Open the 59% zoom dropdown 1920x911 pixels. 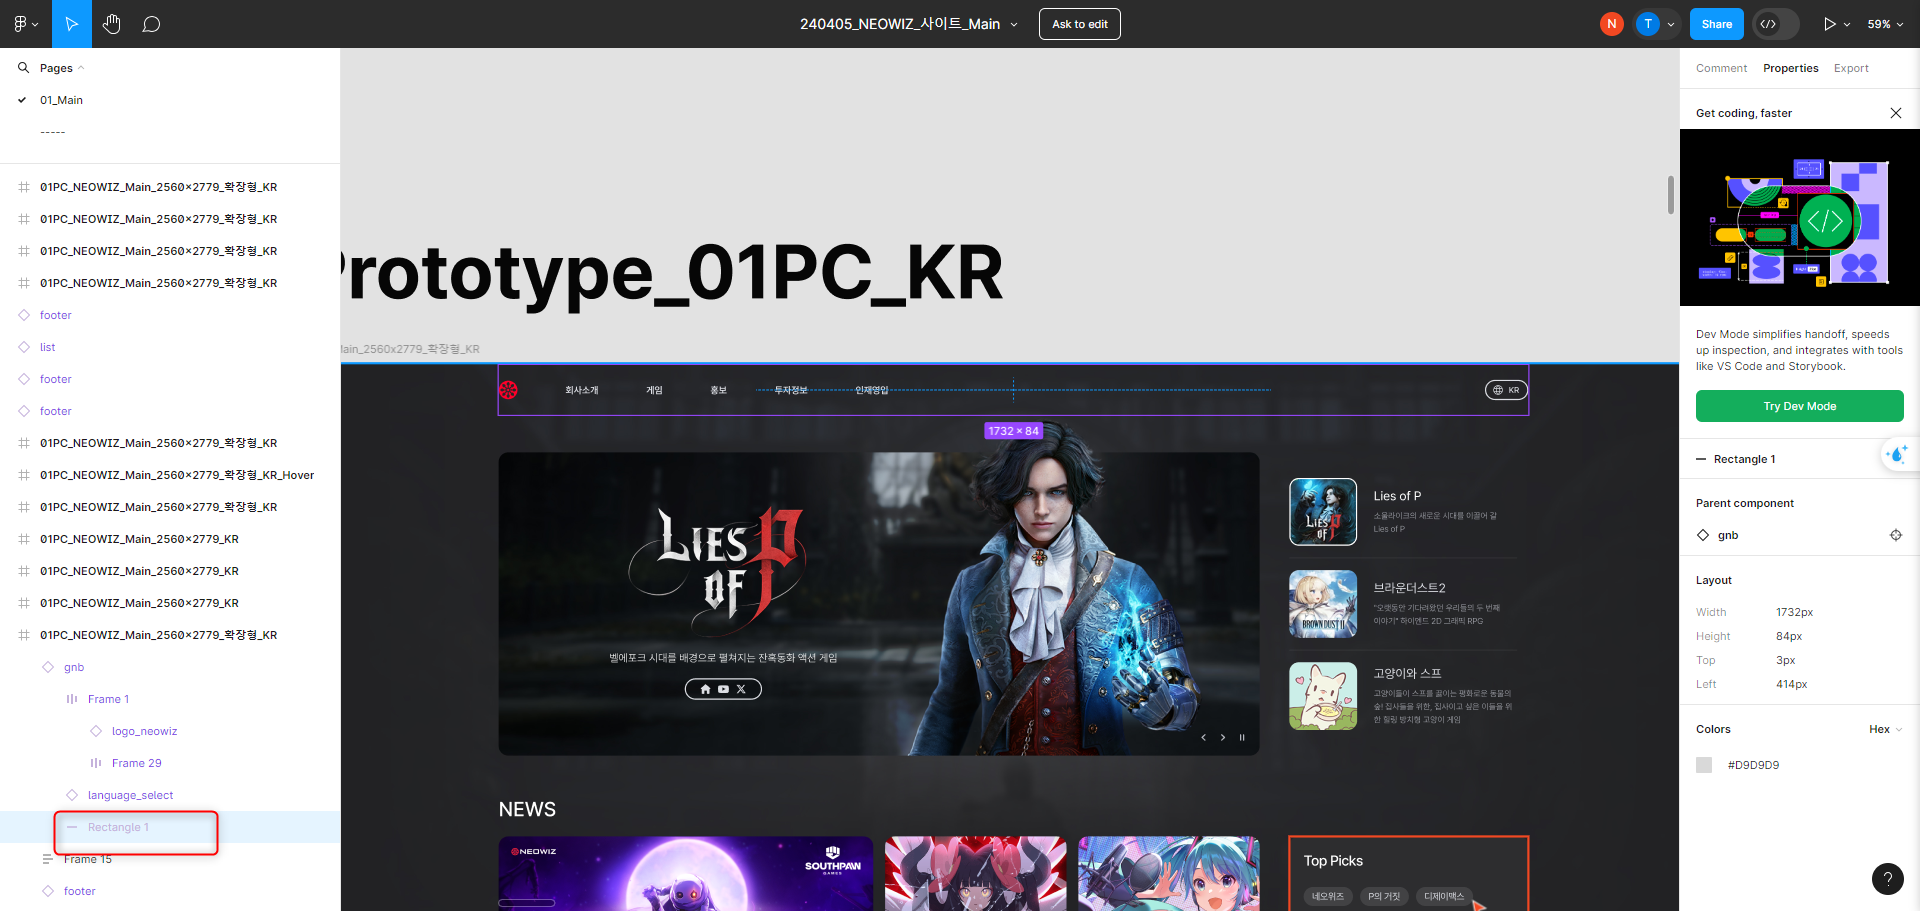click(1885, 24)
